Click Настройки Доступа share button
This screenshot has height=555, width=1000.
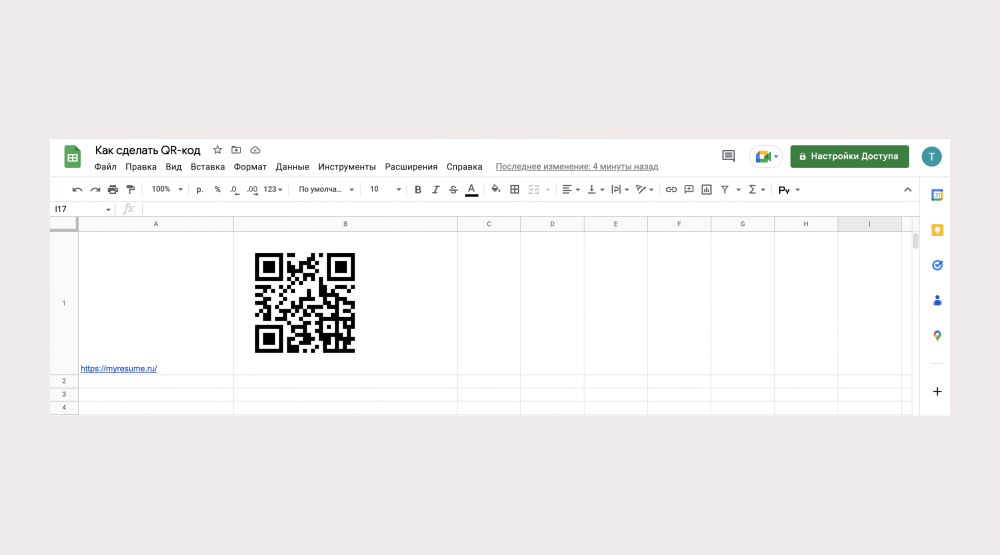pyautogui.click(x=849, y=156)
